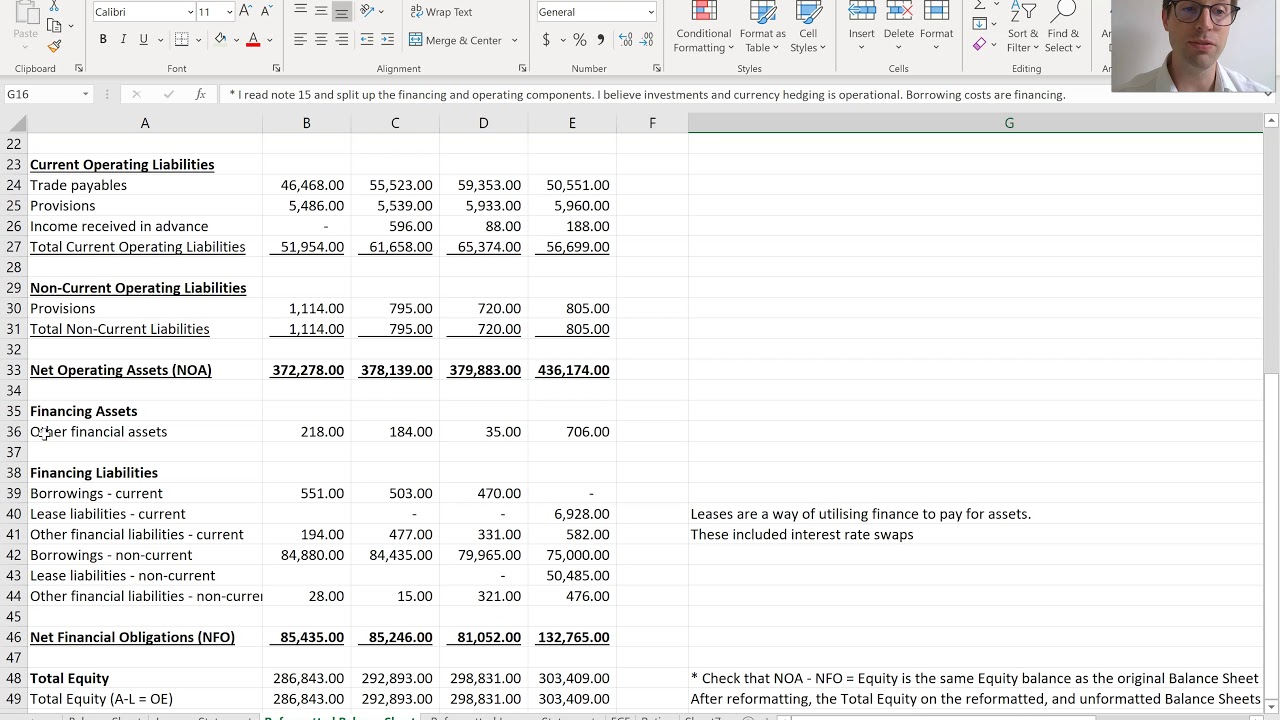Screen dimensions: 1280x720
Task: Click in the formula bar text
Action: coord(647,94)
